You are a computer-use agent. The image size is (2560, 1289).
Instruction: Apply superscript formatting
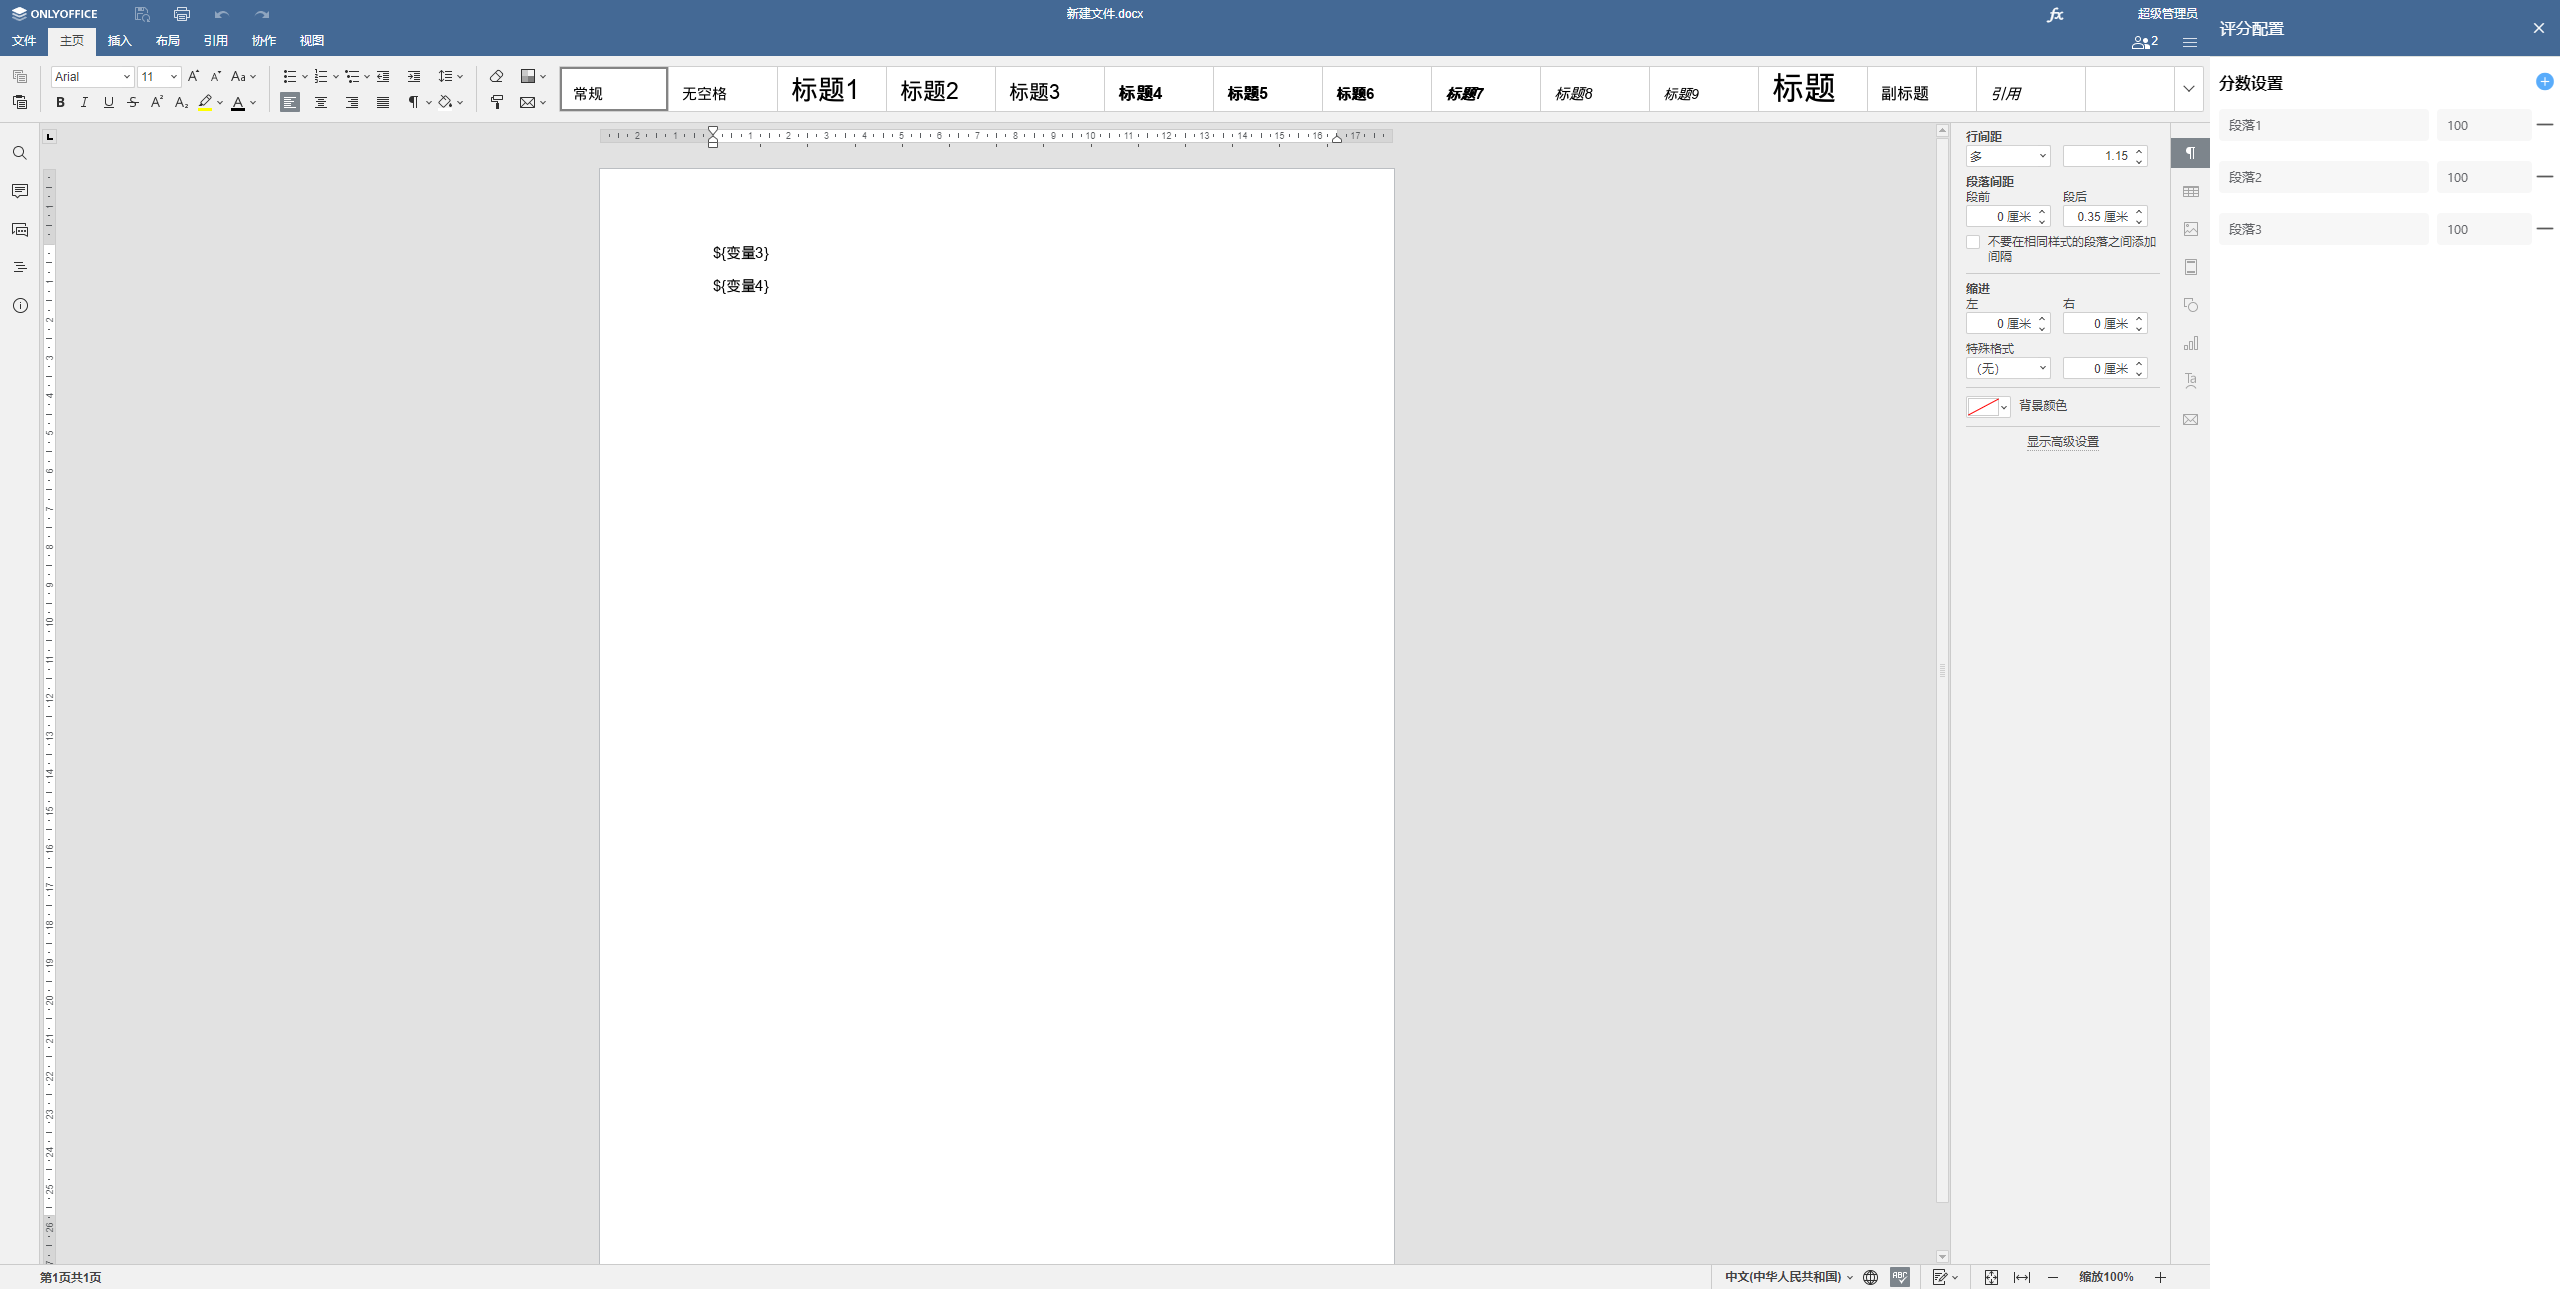[157, 102]
